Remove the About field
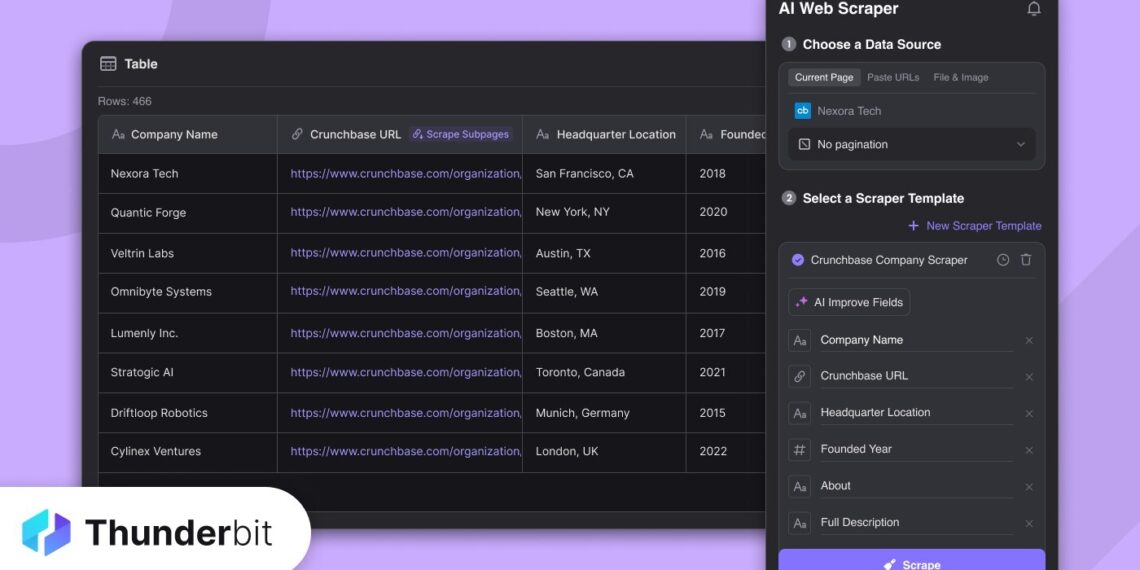1140x570 pixels. coord(1029,487)
